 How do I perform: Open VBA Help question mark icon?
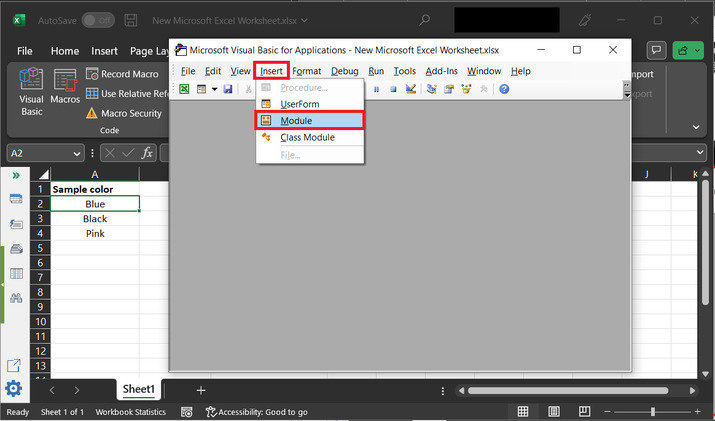[504, 89]
